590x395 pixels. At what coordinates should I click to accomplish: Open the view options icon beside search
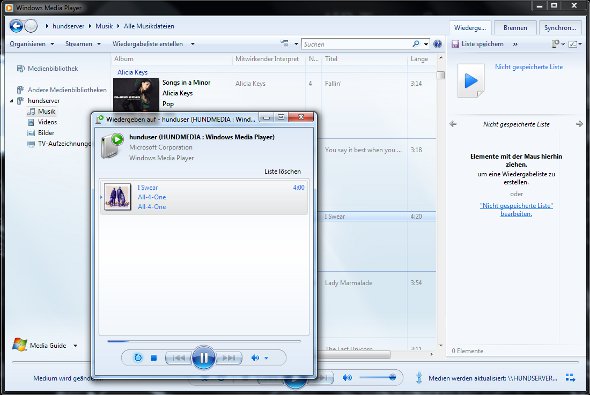(x=285, y=44)
